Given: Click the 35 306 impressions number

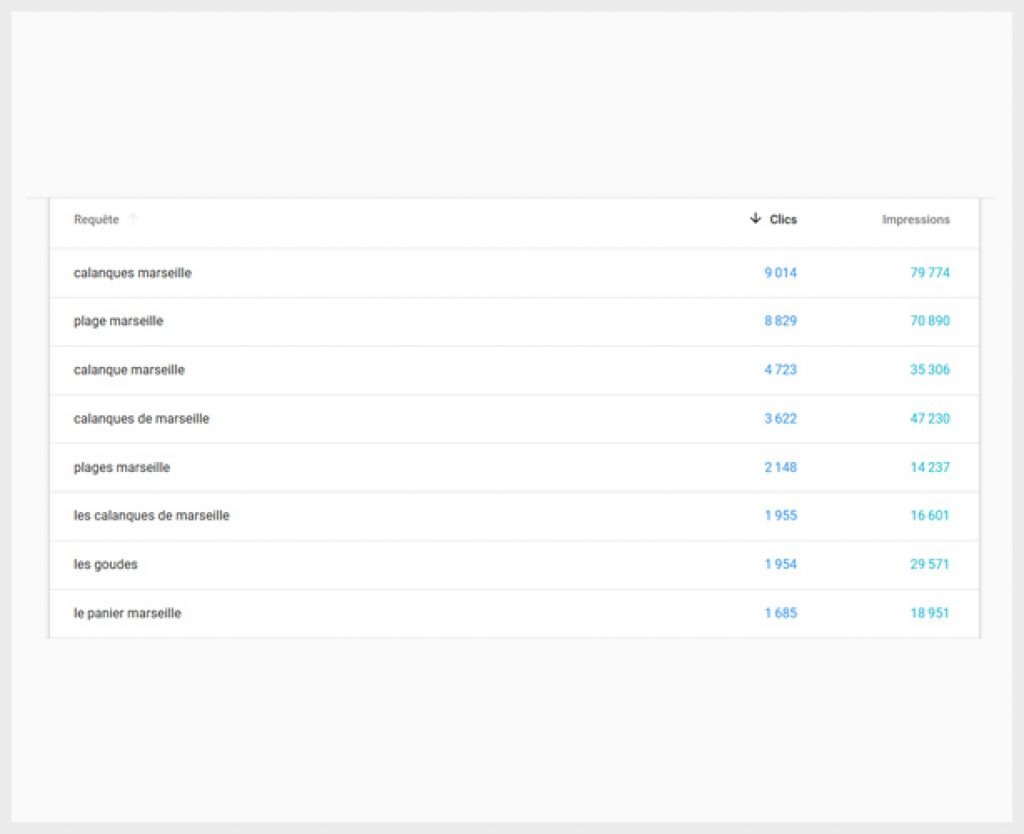Looking at the screenshot, I should click(x=929, y=370).
